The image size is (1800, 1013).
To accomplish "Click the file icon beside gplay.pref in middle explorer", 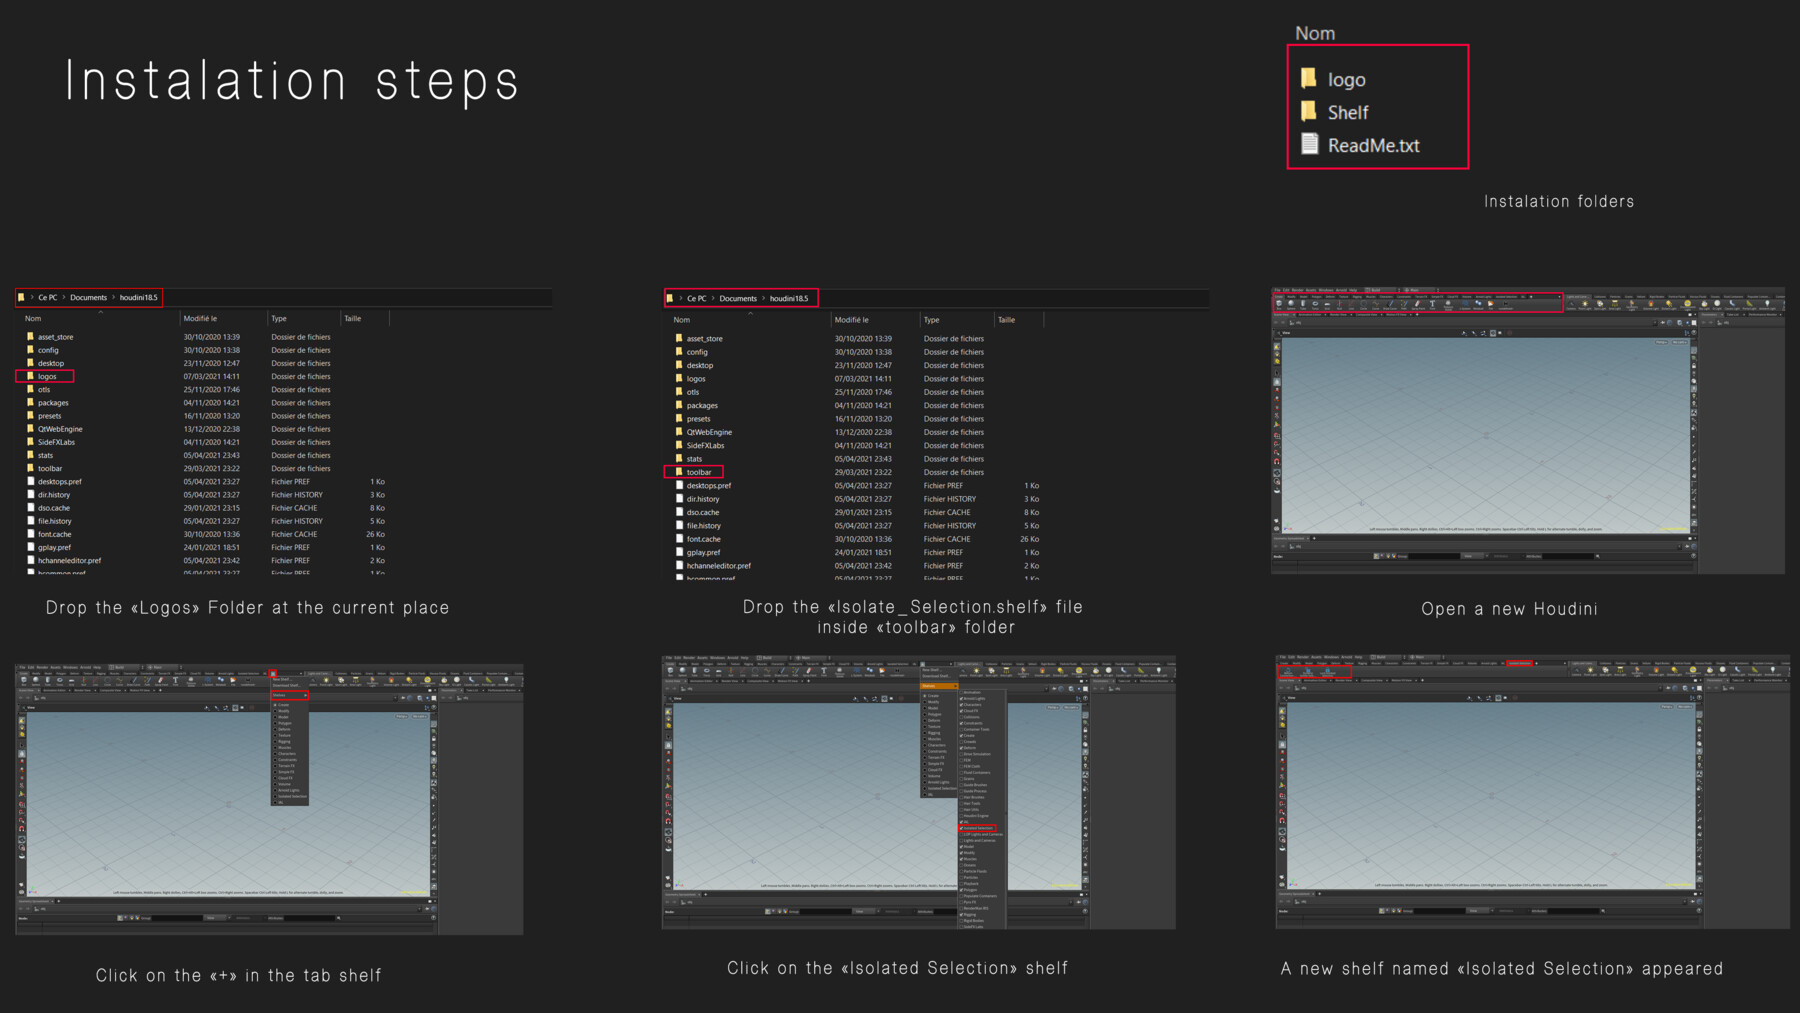I will [x=679, y=552].
